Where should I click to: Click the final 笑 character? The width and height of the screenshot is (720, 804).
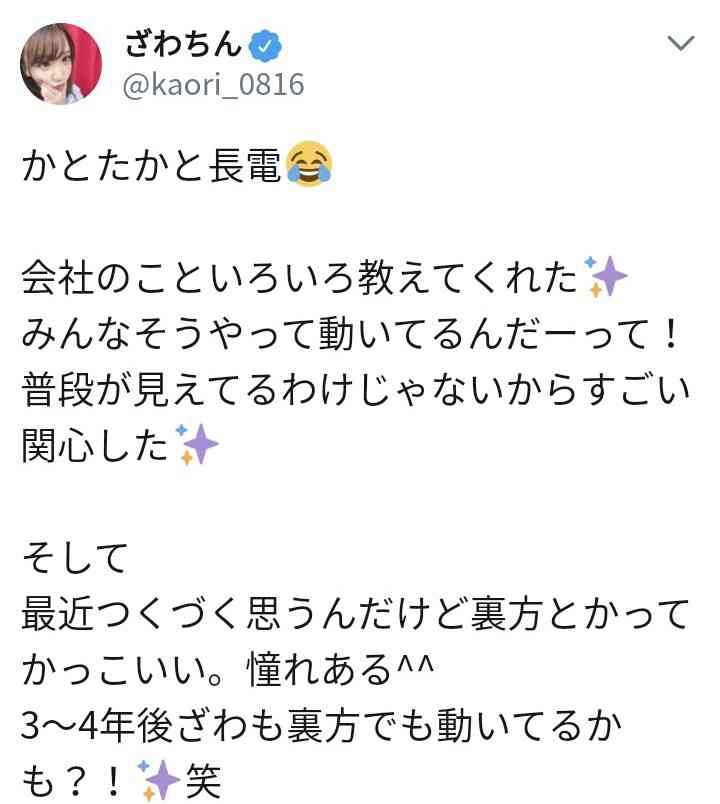204,781
